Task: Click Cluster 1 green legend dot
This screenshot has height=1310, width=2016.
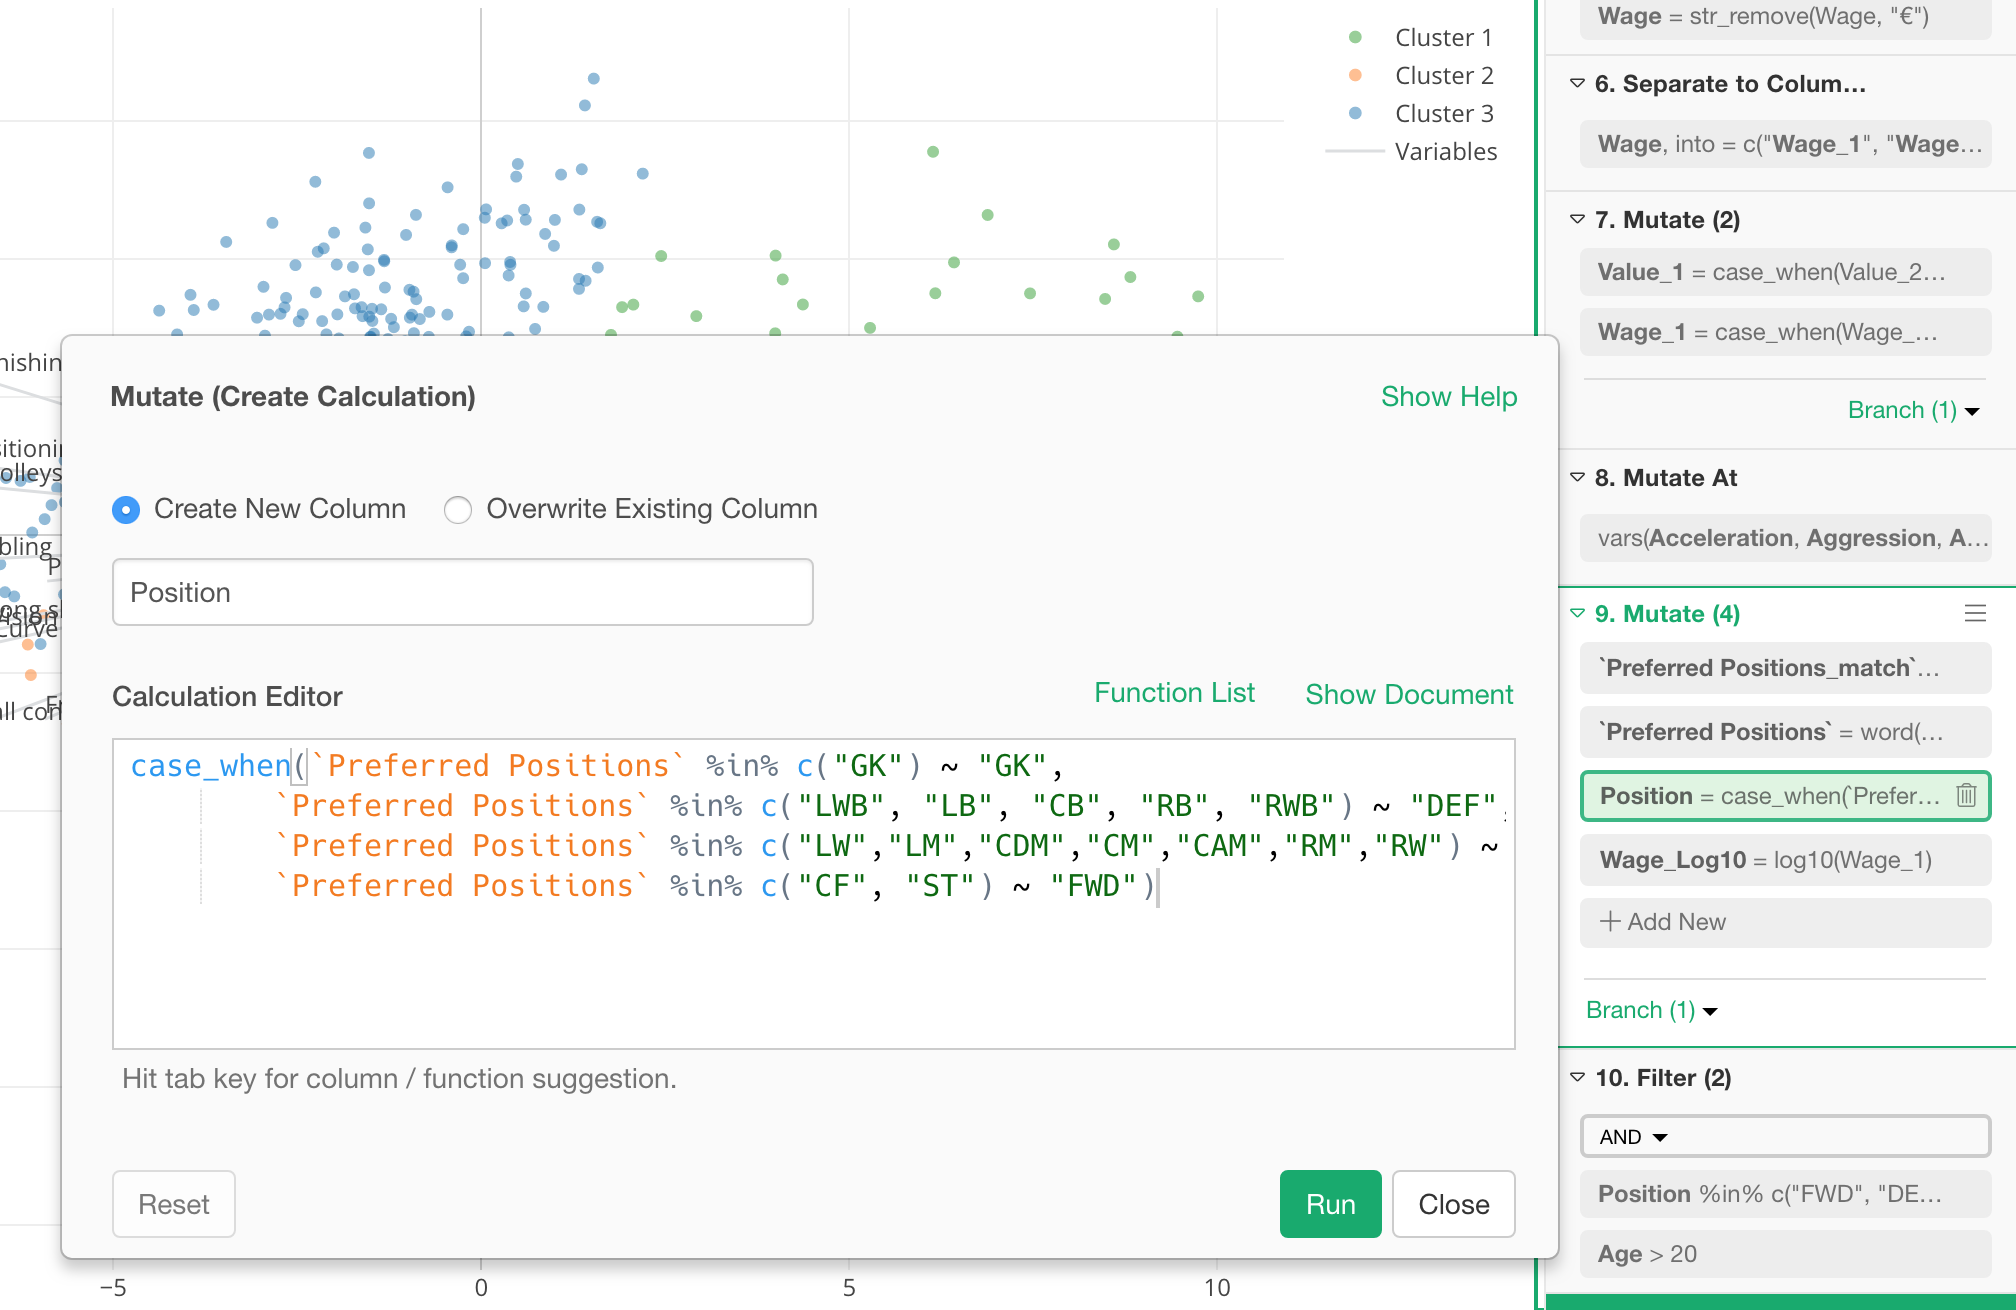Action: (1355, 38)
